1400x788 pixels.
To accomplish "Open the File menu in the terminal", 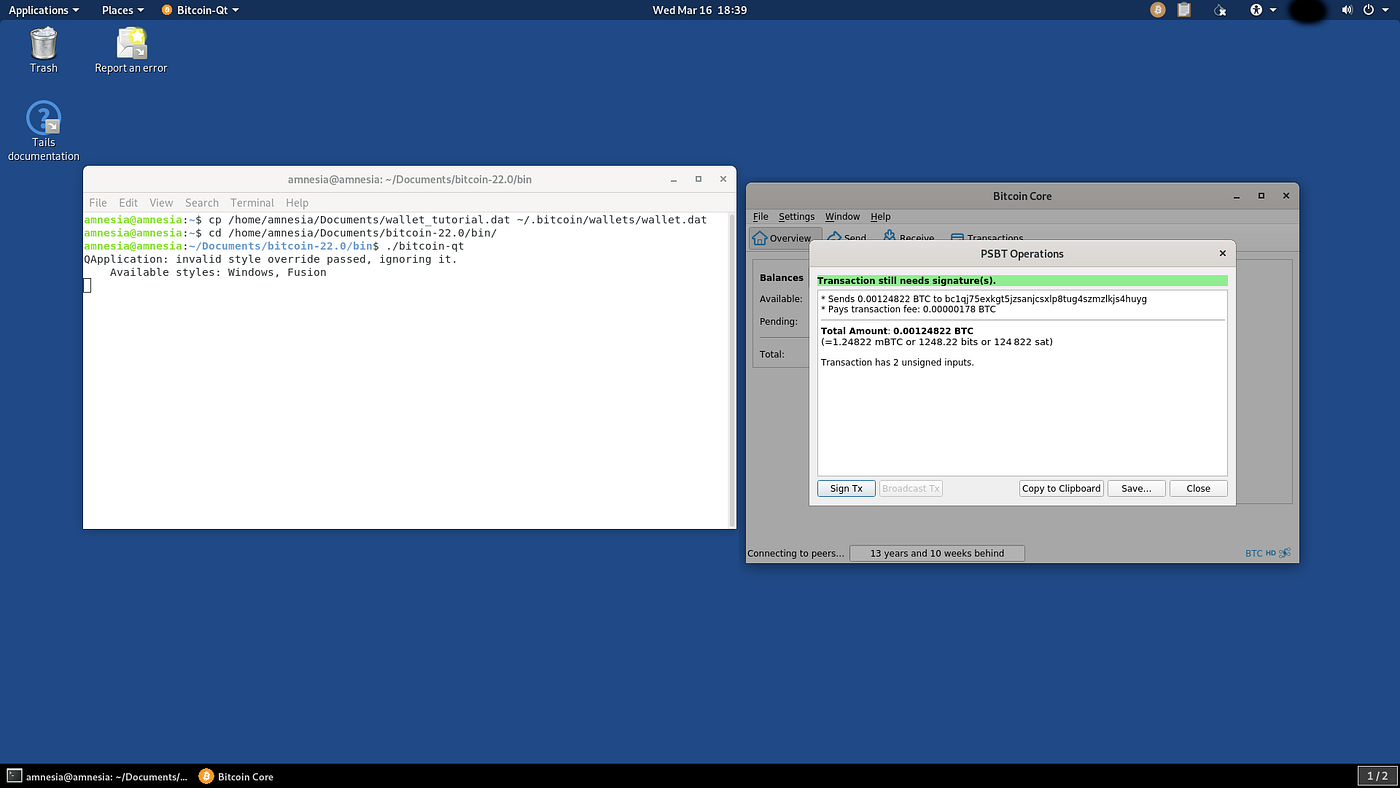I will pyautogui.click(x=98, y=202).
